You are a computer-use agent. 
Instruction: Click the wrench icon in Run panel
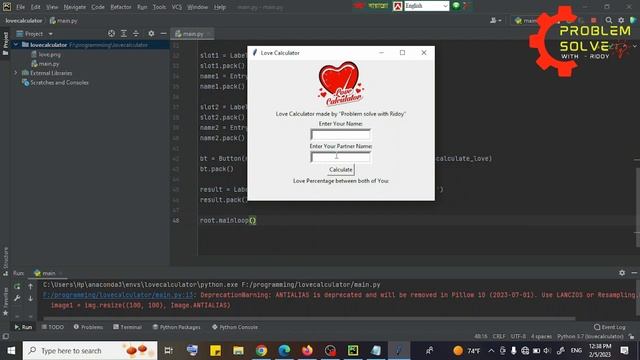17,299
